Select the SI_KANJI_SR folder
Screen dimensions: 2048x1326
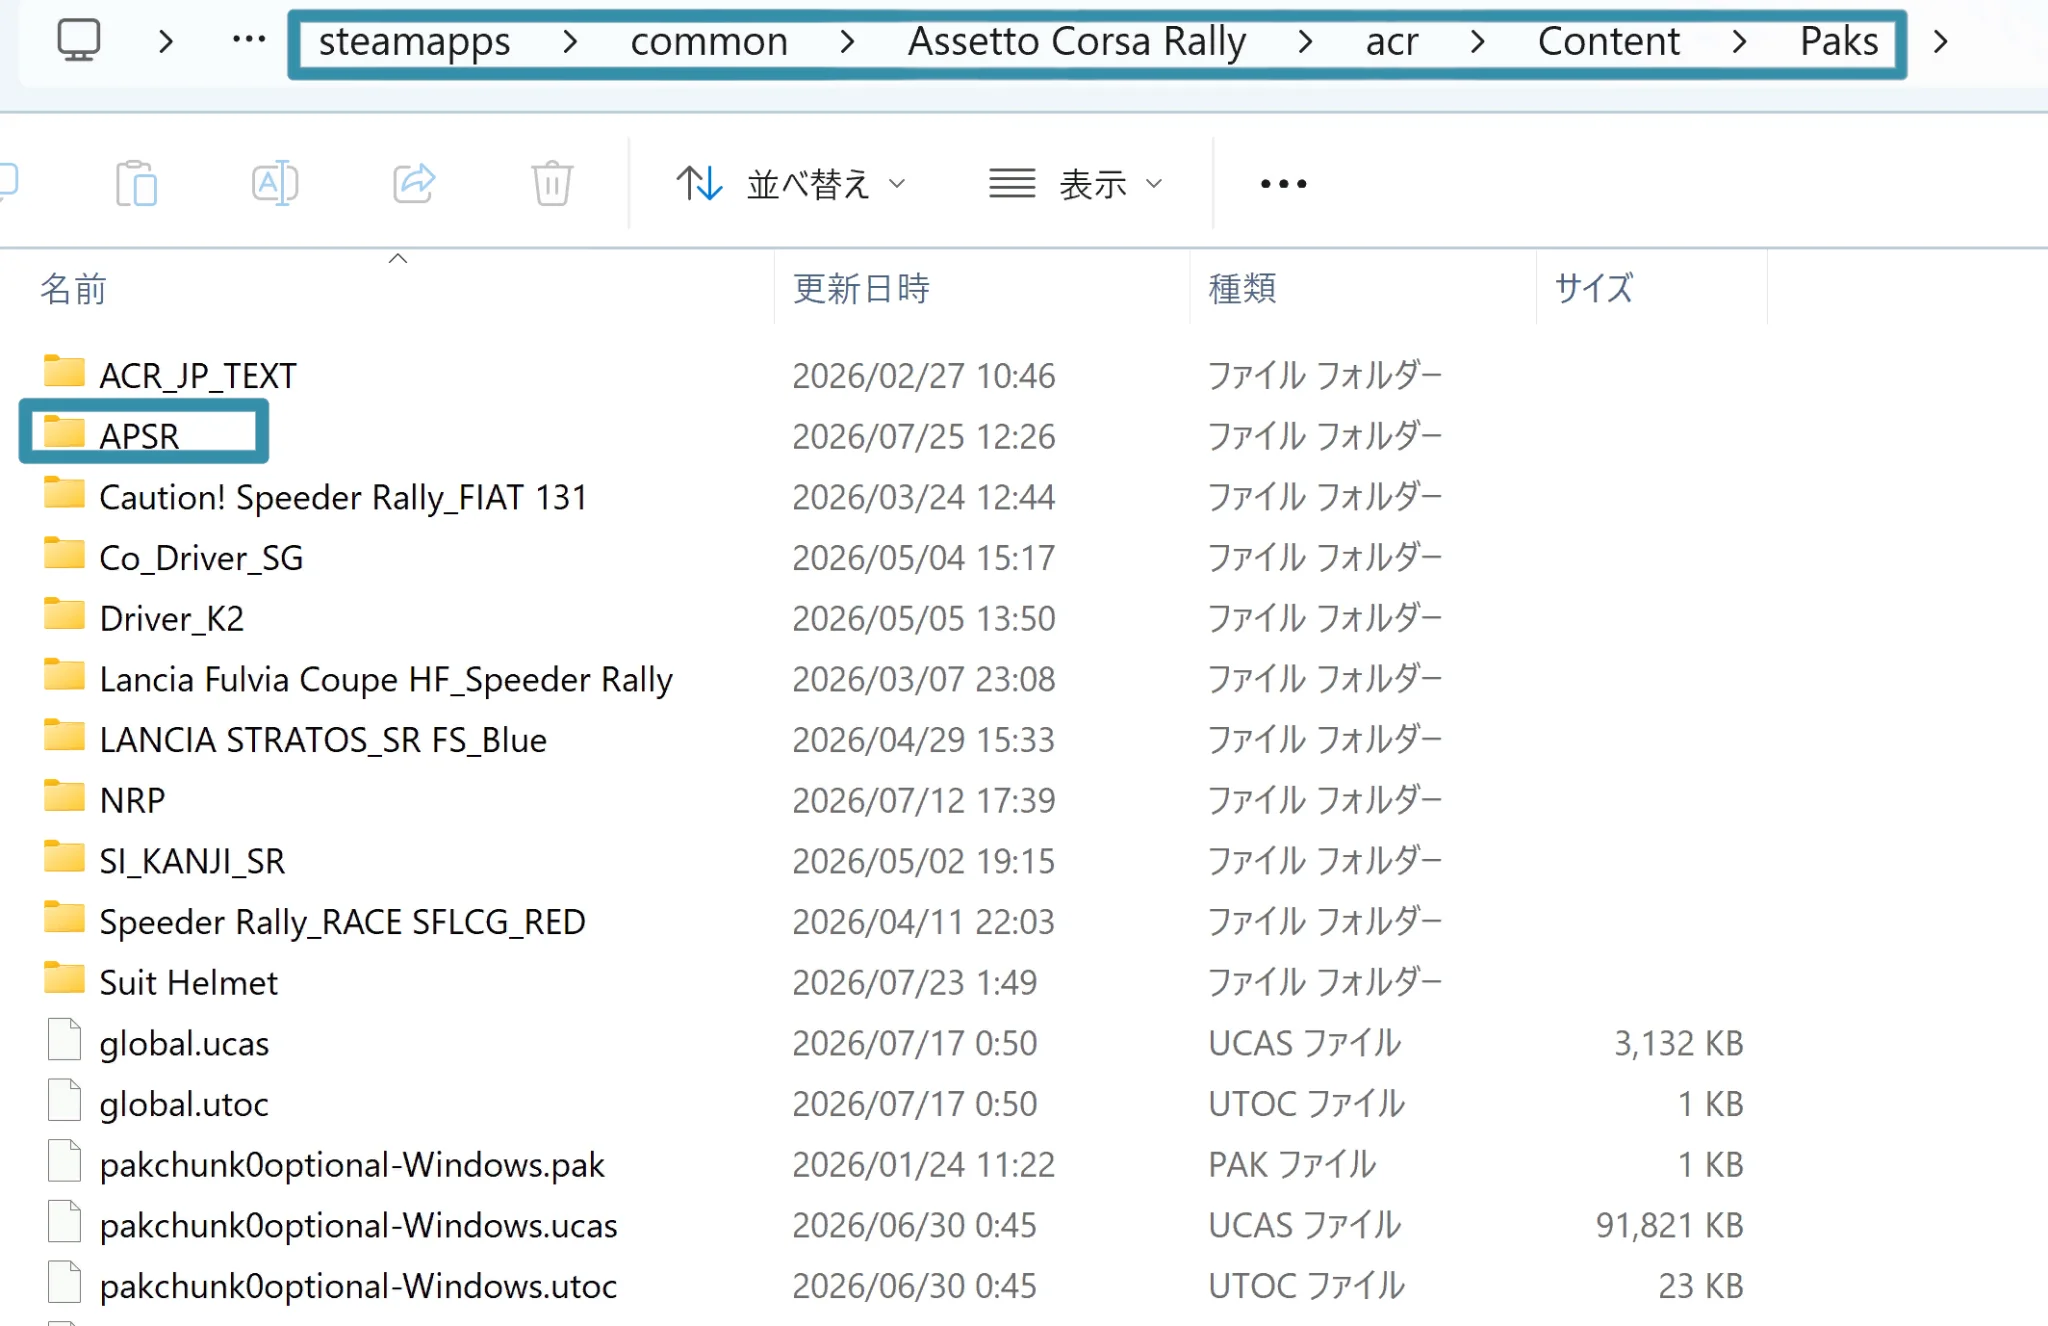pos(192,862)
